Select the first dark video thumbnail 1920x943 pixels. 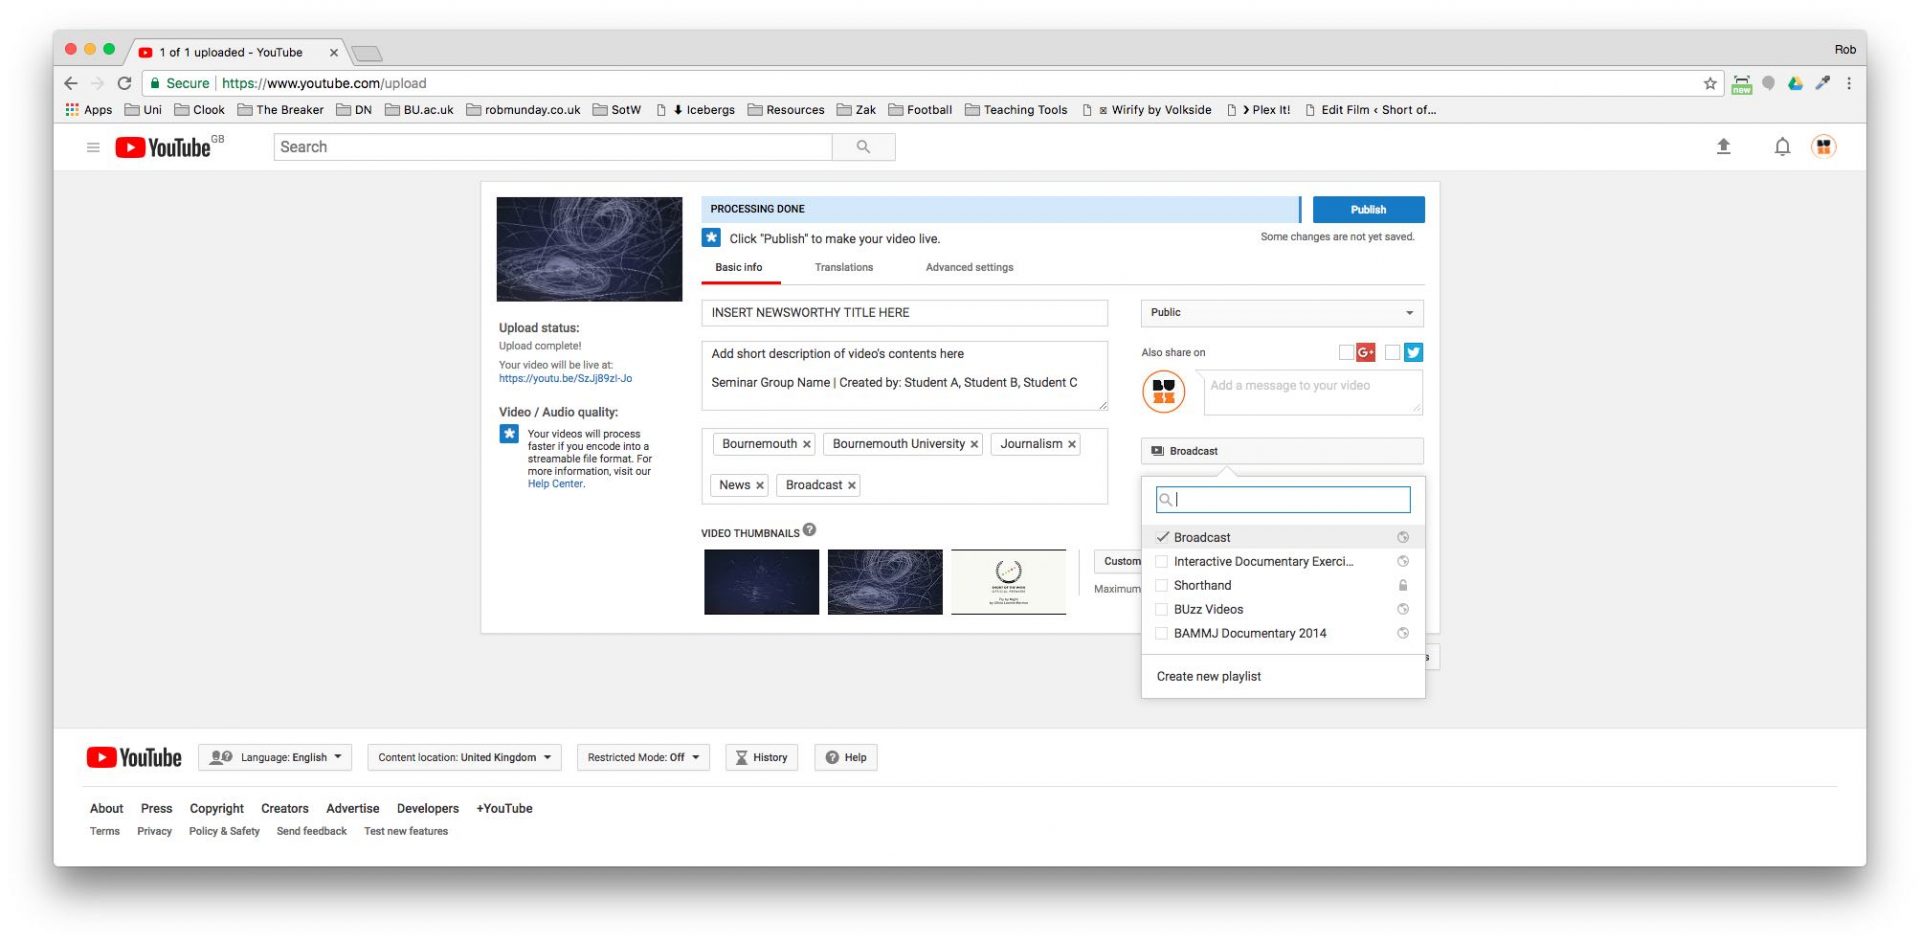point(761,582)
